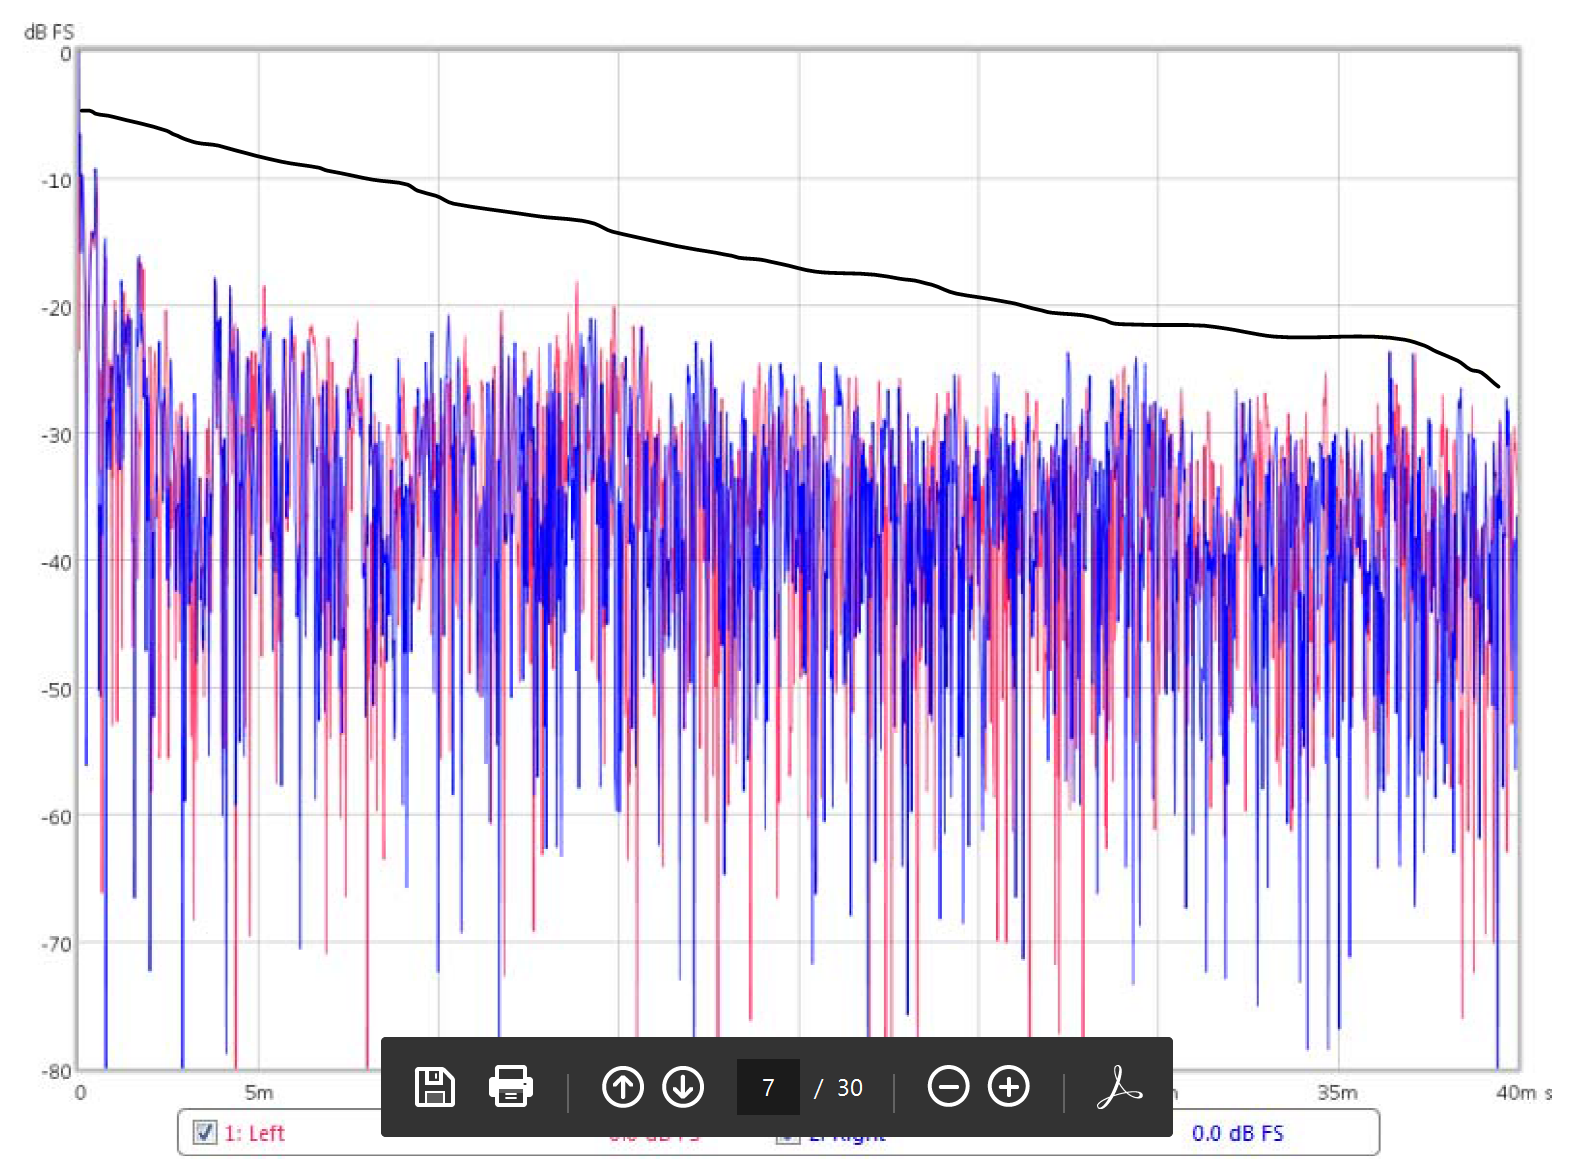Select the "-80" vertical axis label

coord(56,1071)
